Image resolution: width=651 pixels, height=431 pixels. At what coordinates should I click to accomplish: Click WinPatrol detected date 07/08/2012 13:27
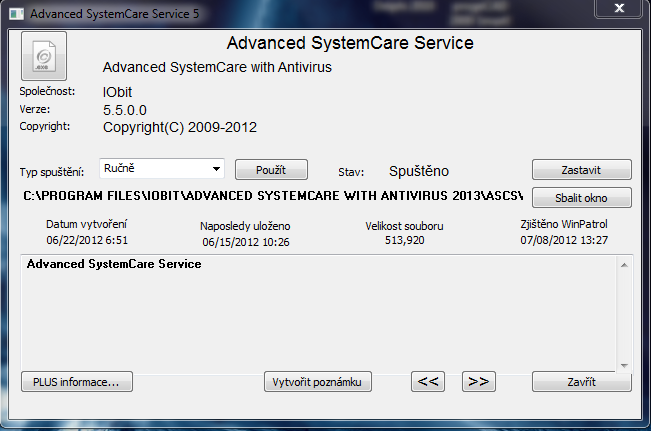click(564, 240)
